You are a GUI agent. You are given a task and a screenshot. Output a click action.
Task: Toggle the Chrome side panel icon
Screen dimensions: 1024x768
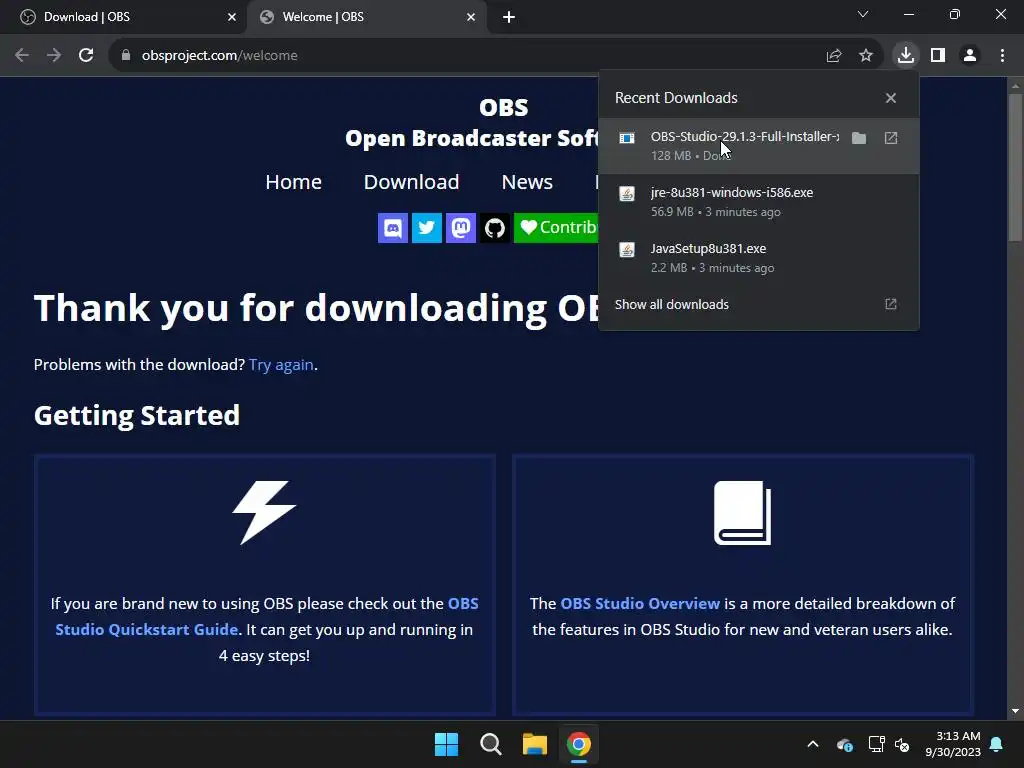pos(938,56)
